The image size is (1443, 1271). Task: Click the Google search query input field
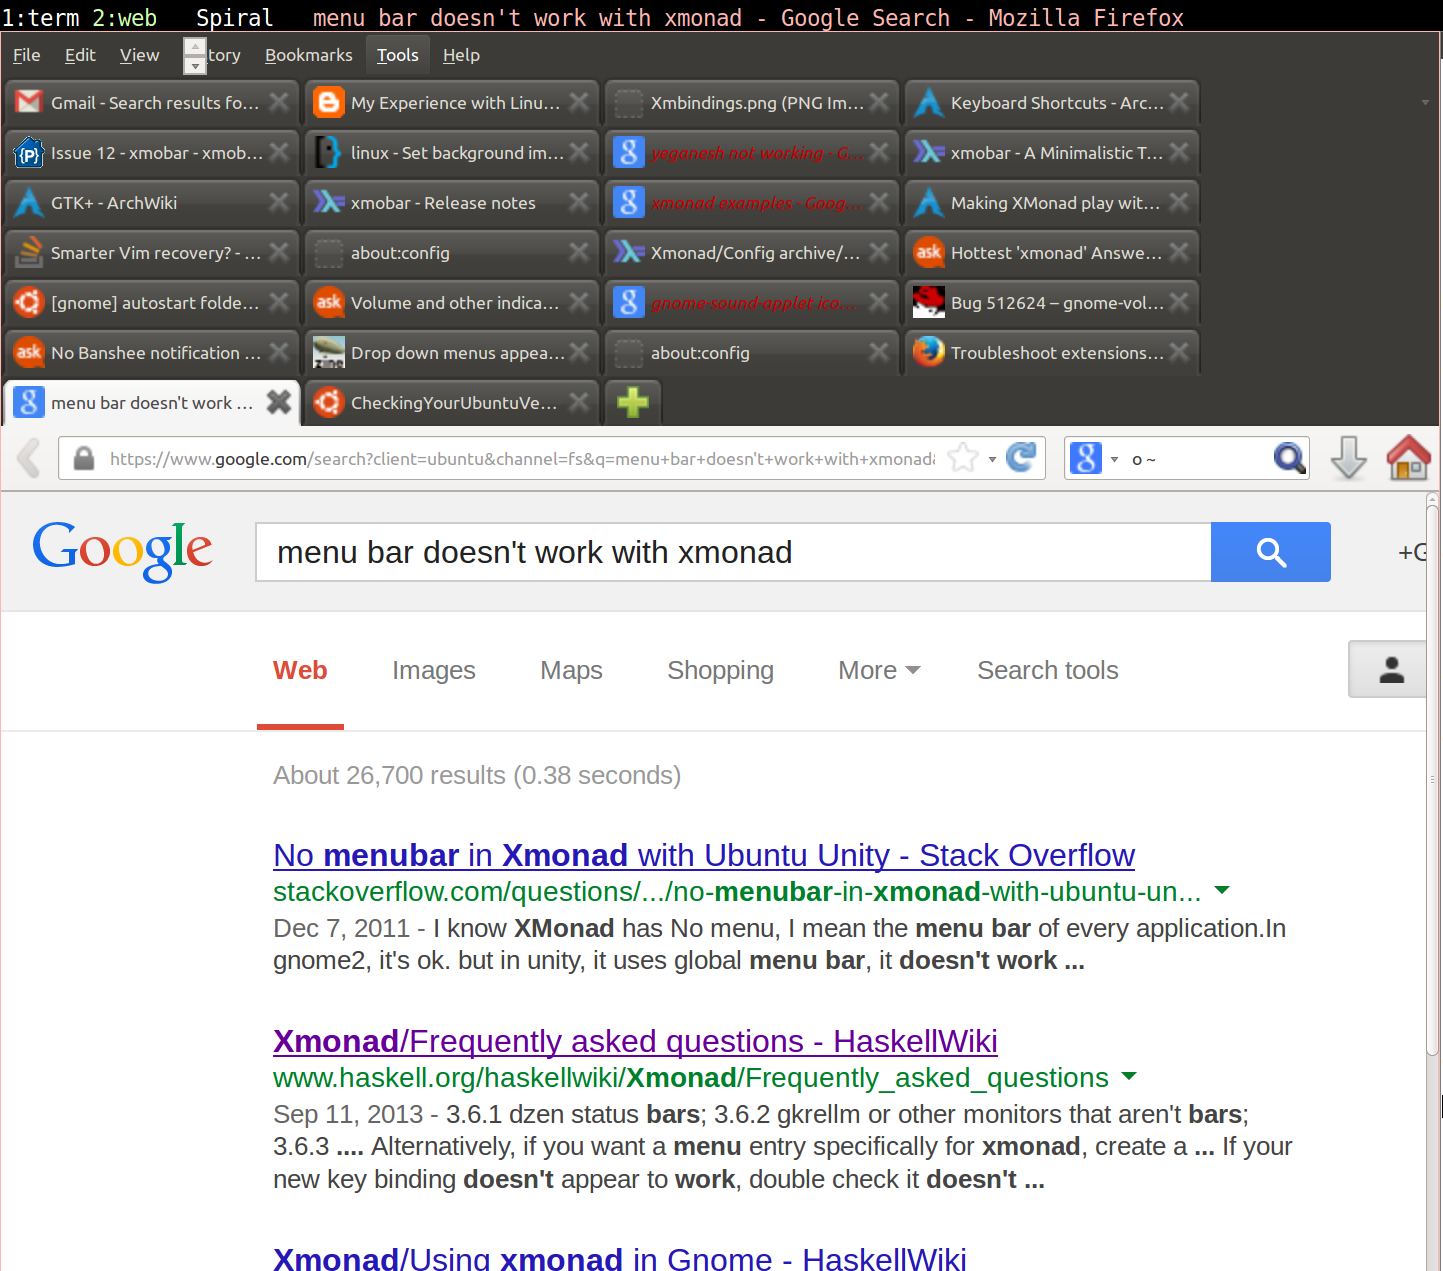pos(733,552)
